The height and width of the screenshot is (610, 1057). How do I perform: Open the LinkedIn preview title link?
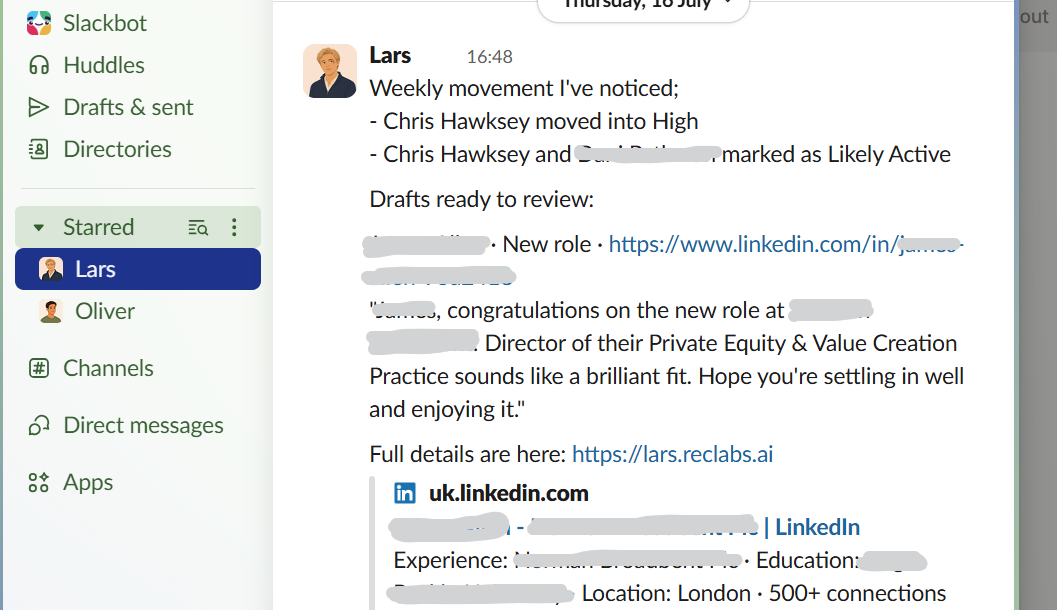pos(624,527)
